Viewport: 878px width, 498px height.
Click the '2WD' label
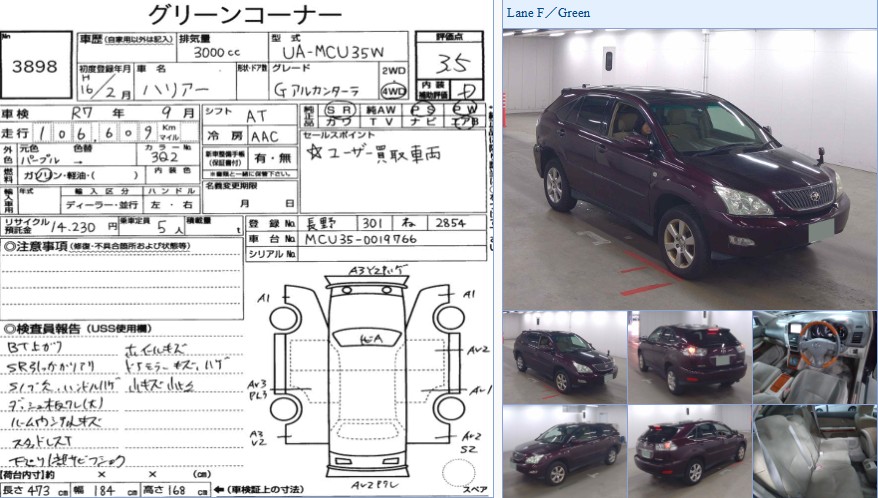point(394,71)
